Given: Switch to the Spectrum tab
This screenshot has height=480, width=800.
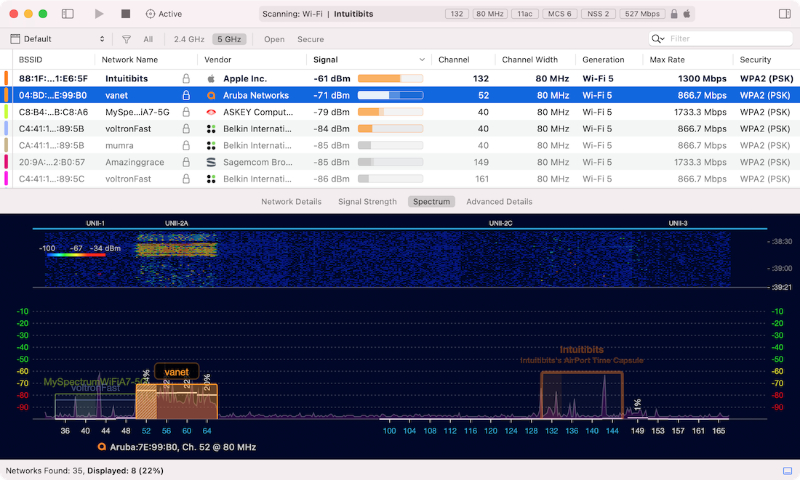Looking at the screenshot, I should (x=431, y=201).
